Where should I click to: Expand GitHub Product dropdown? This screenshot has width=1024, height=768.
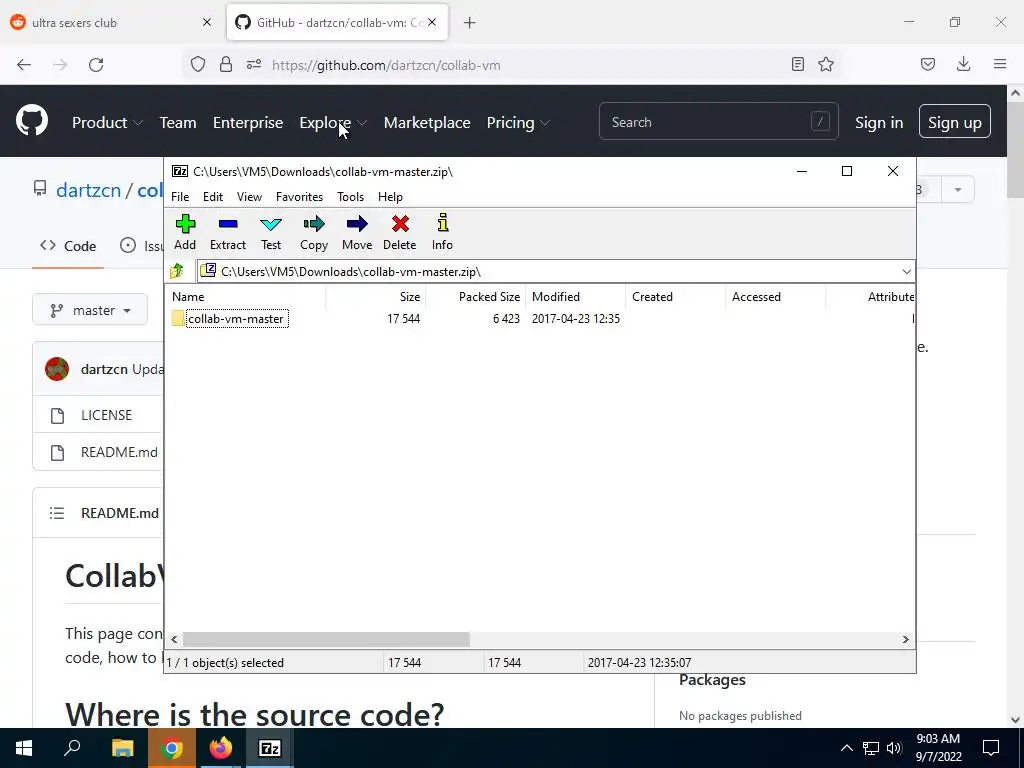[x=107, y=122]
